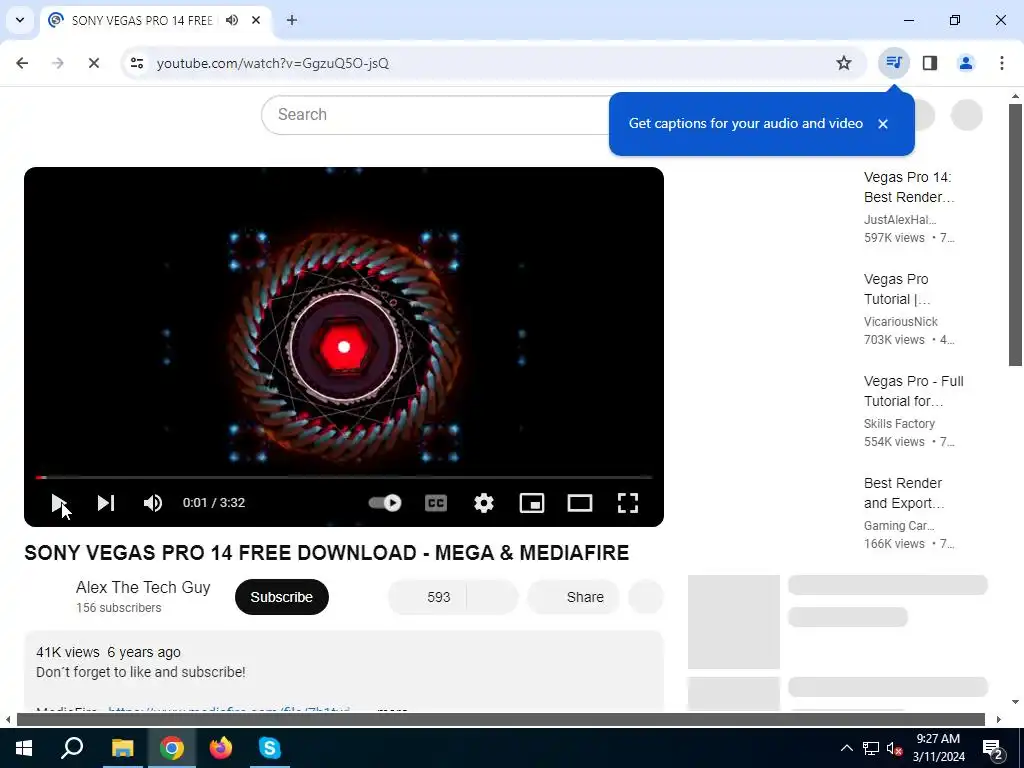Show hidden system tray icons
This screenshot has height=768, width=1024.
point(846,748)
